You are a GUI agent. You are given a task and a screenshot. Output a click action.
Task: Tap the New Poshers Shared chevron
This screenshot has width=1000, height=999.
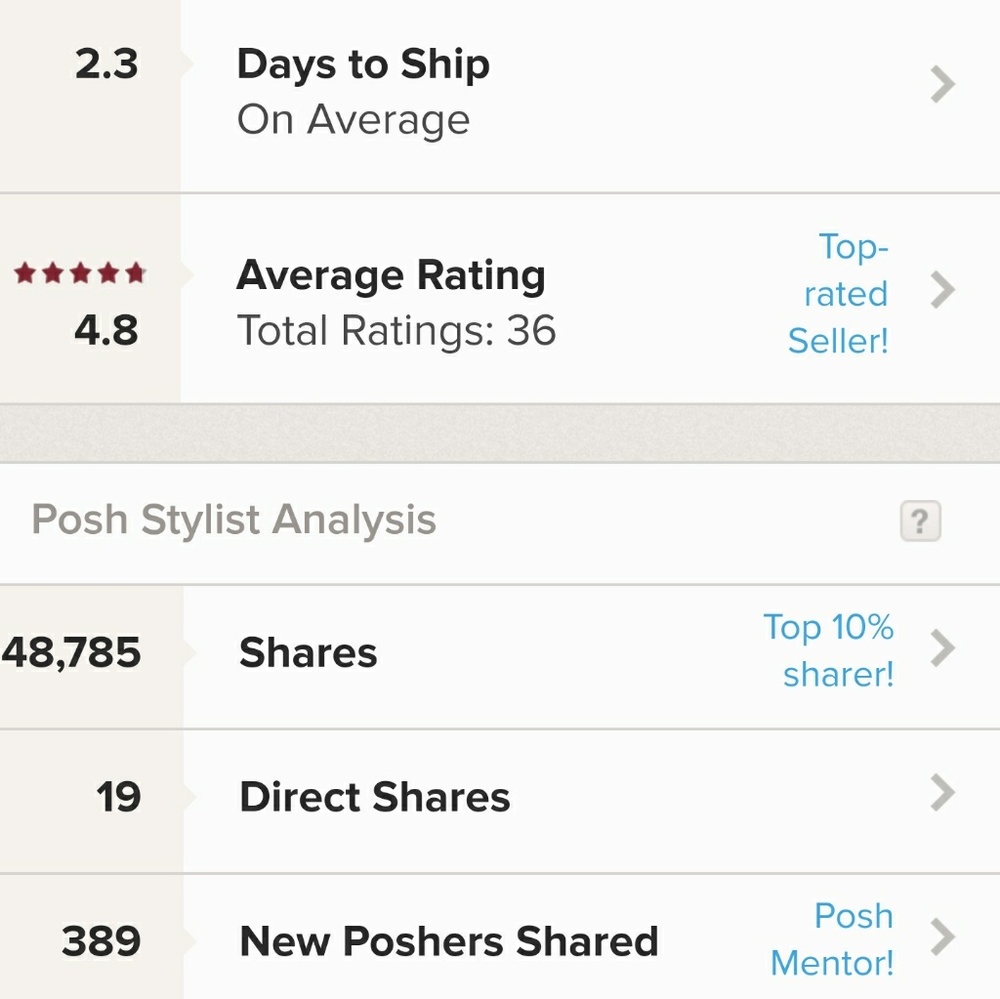click(942, 938)
